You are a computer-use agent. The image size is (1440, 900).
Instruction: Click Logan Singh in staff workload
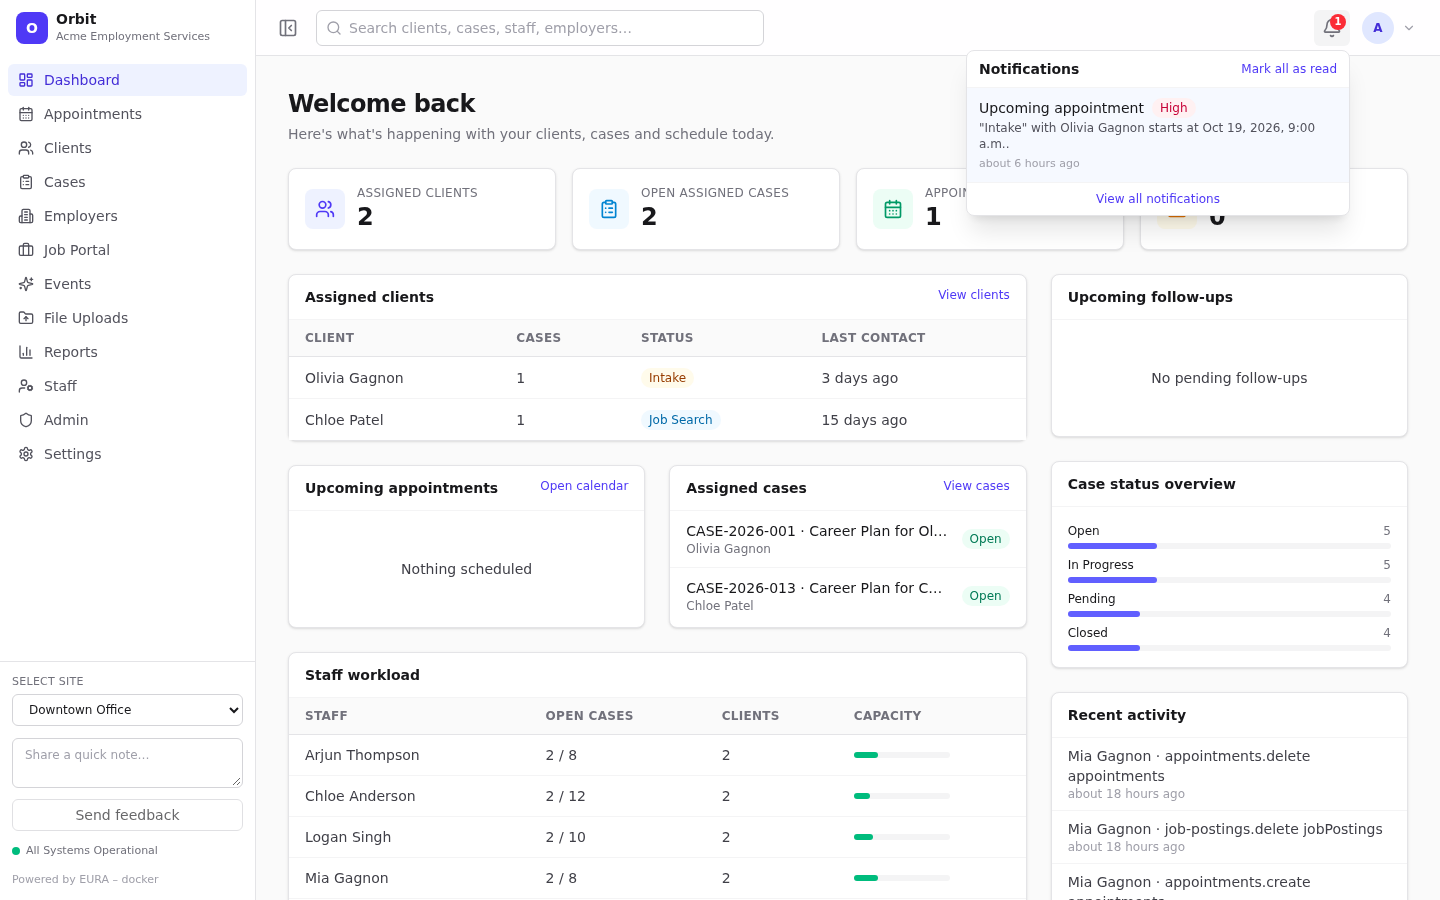click(348, 837)
